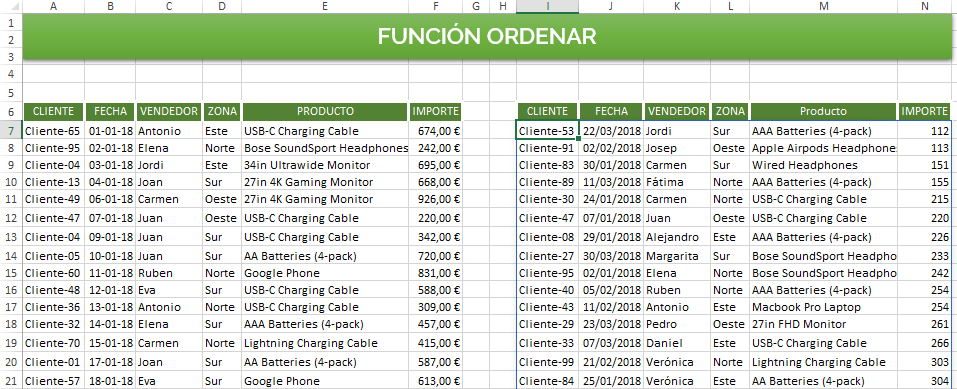Select cell 27in FHD Monitor
Screen dimensions: 957x389
pyautogui.click(x=823, y=324)
